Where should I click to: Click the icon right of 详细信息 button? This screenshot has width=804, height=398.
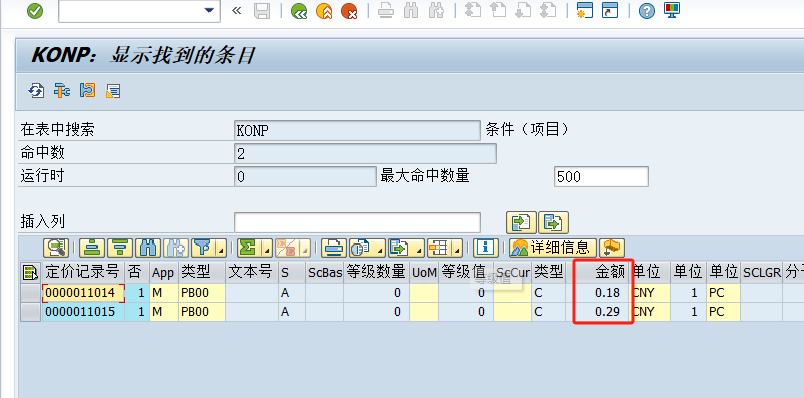pos(611,248)
